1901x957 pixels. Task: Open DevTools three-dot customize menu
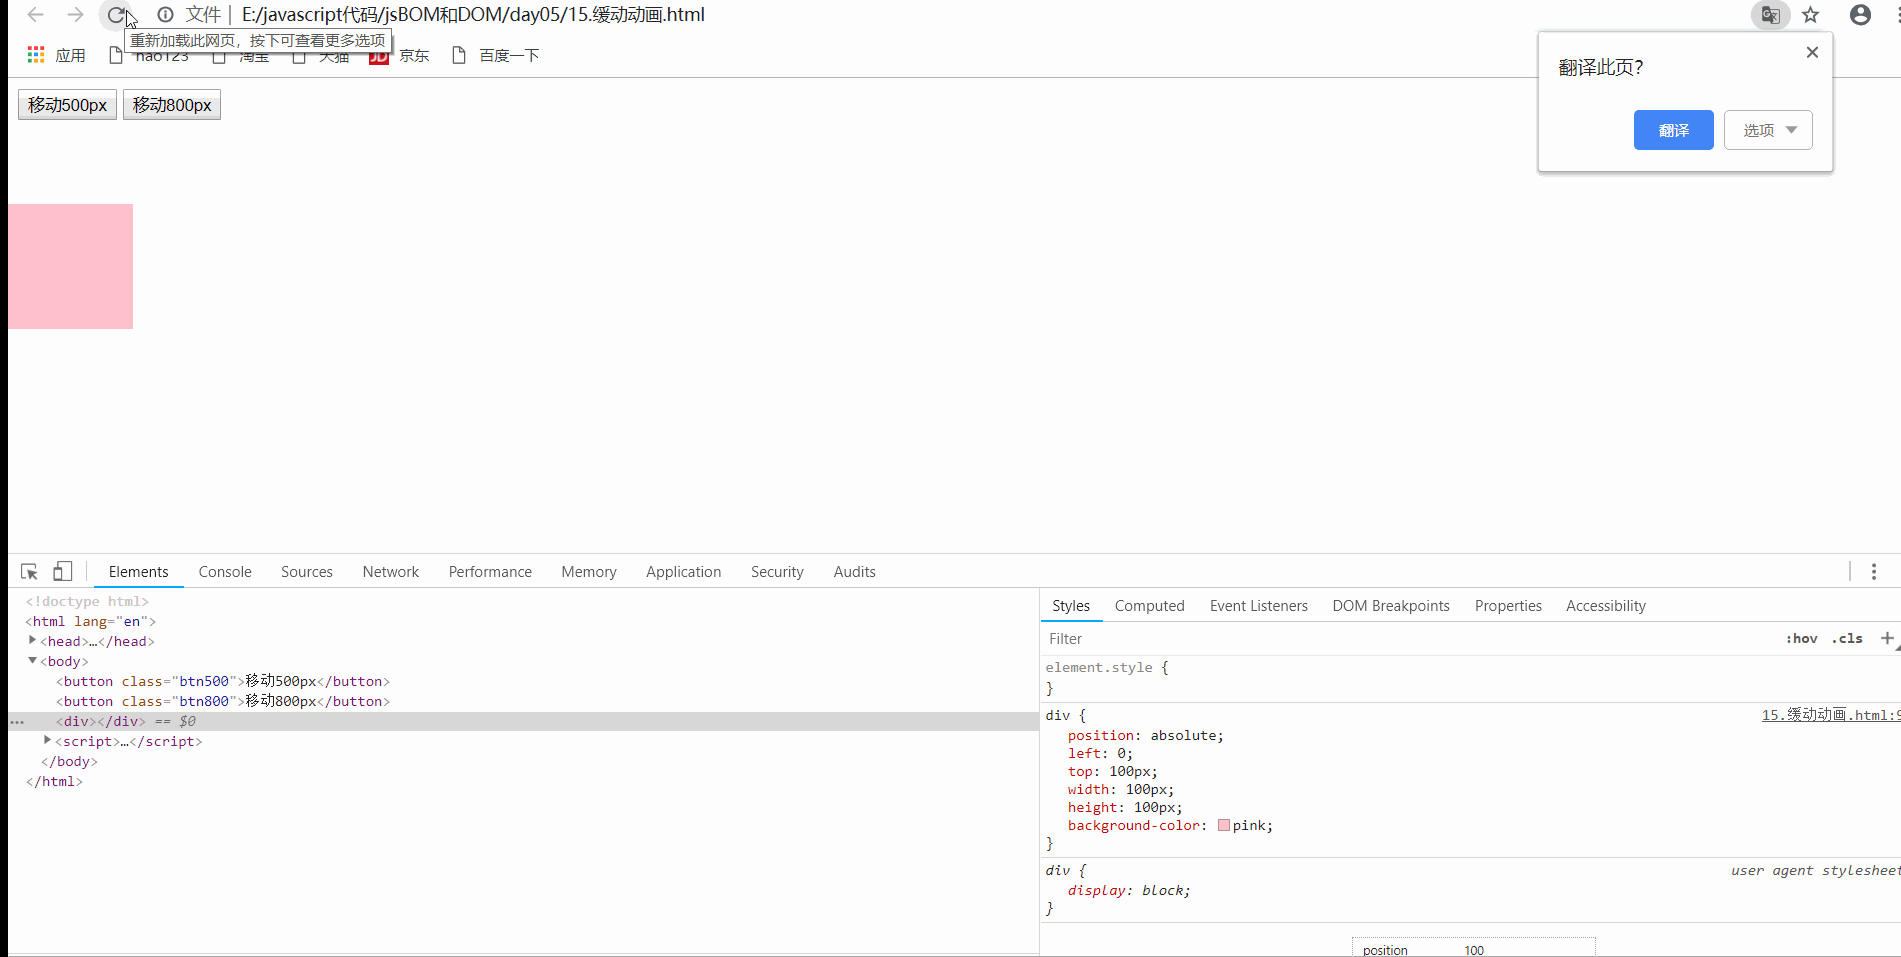(x=1874, y=572)
